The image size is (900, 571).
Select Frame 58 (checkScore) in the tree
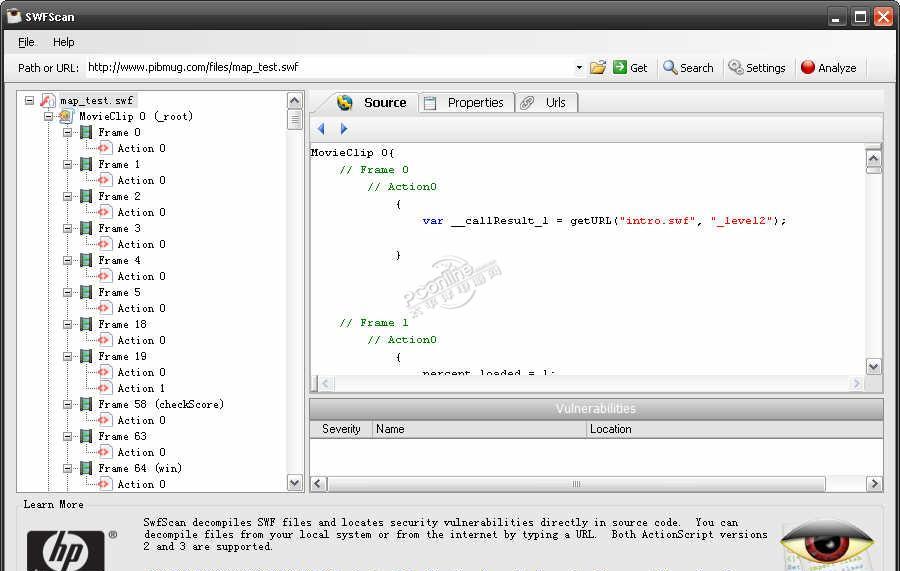[160, 404]
